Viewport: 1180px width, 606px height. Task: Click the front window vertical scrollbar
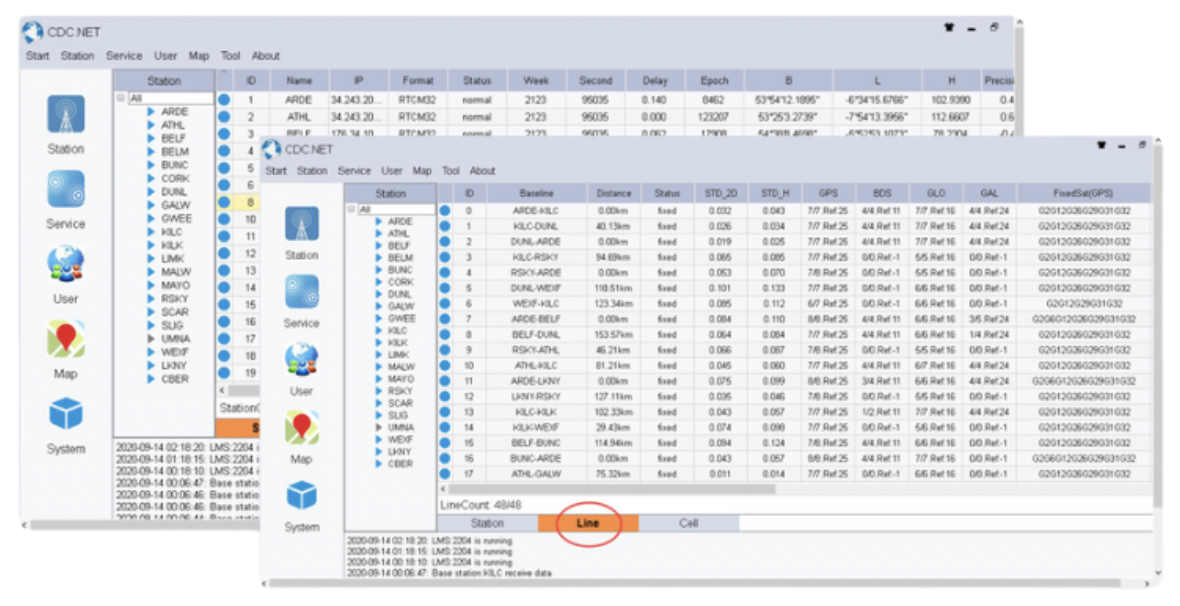tap(1157, 340)
